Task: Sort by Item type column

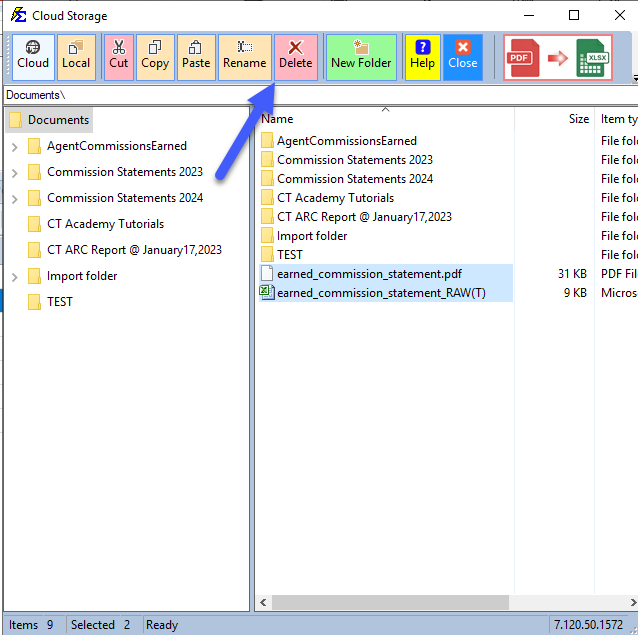Action: coord(616,119)
